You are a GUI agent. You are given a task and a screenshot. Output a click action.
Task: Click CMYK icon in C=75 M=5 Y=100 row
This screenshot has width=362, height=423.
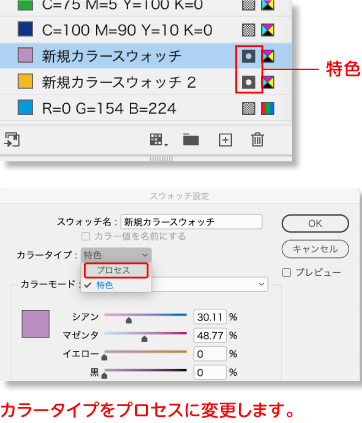point(268,5)
